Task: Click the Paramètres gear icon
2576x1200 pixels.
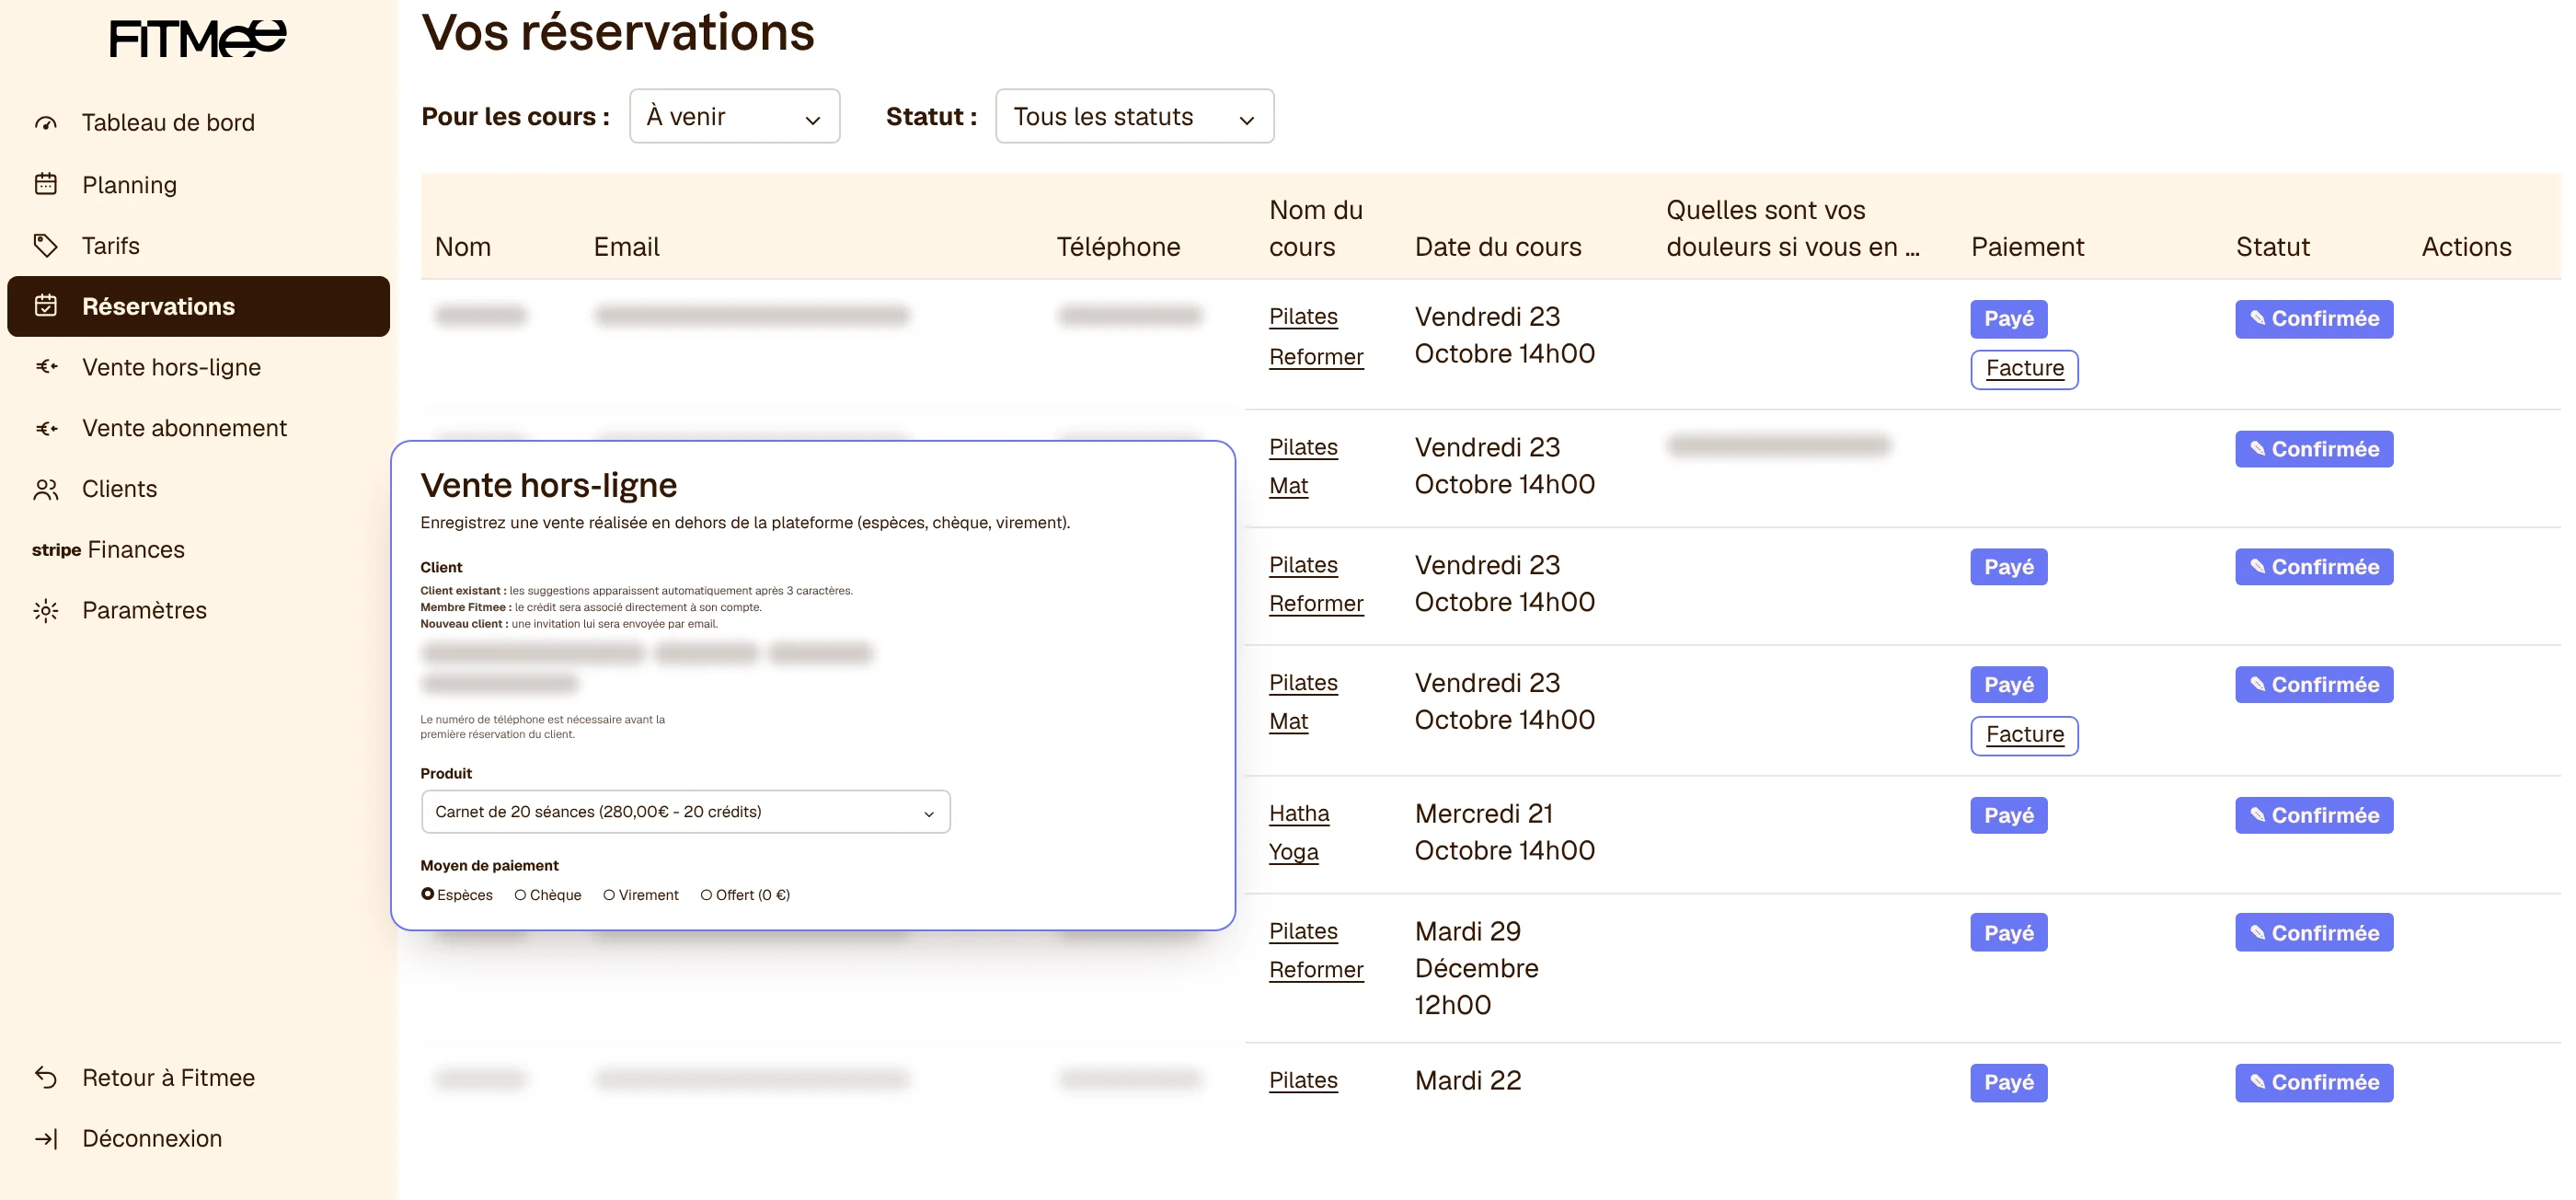Action: [x=46, y=610]
